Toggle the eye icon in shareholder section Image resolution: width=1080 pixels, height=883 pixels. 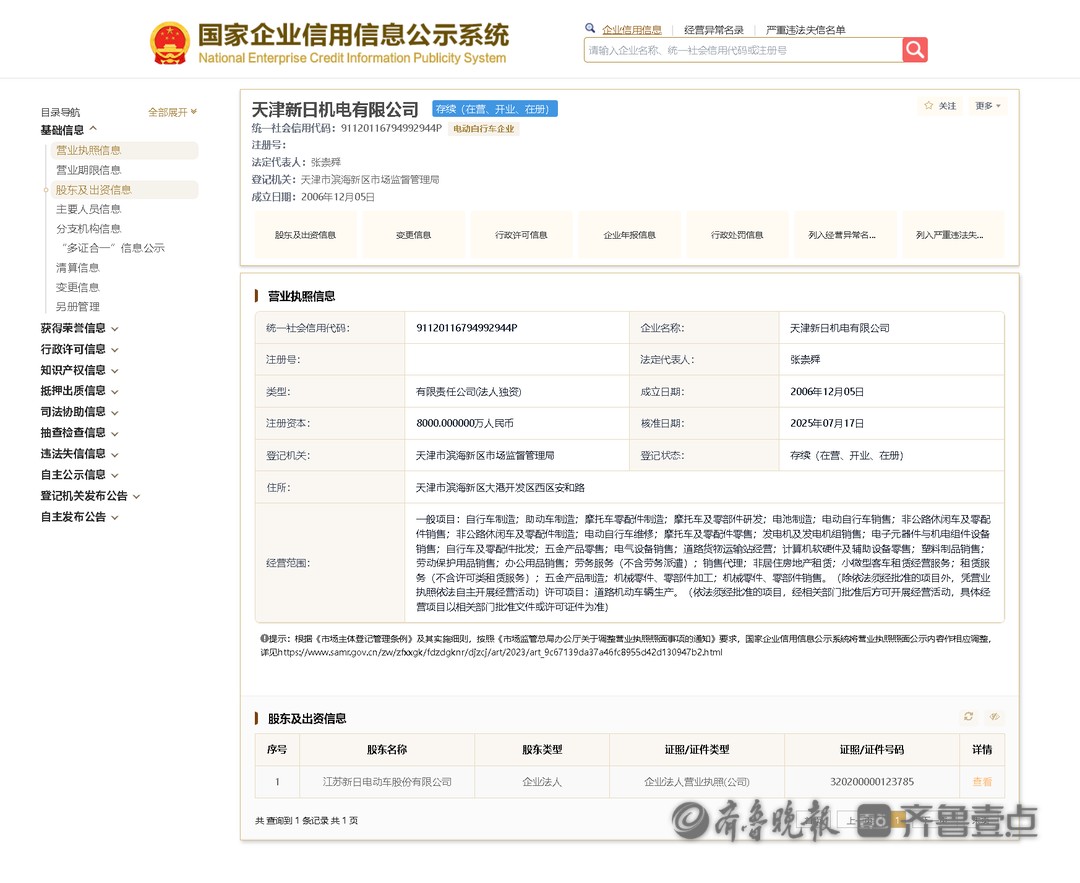click(995, 717)
